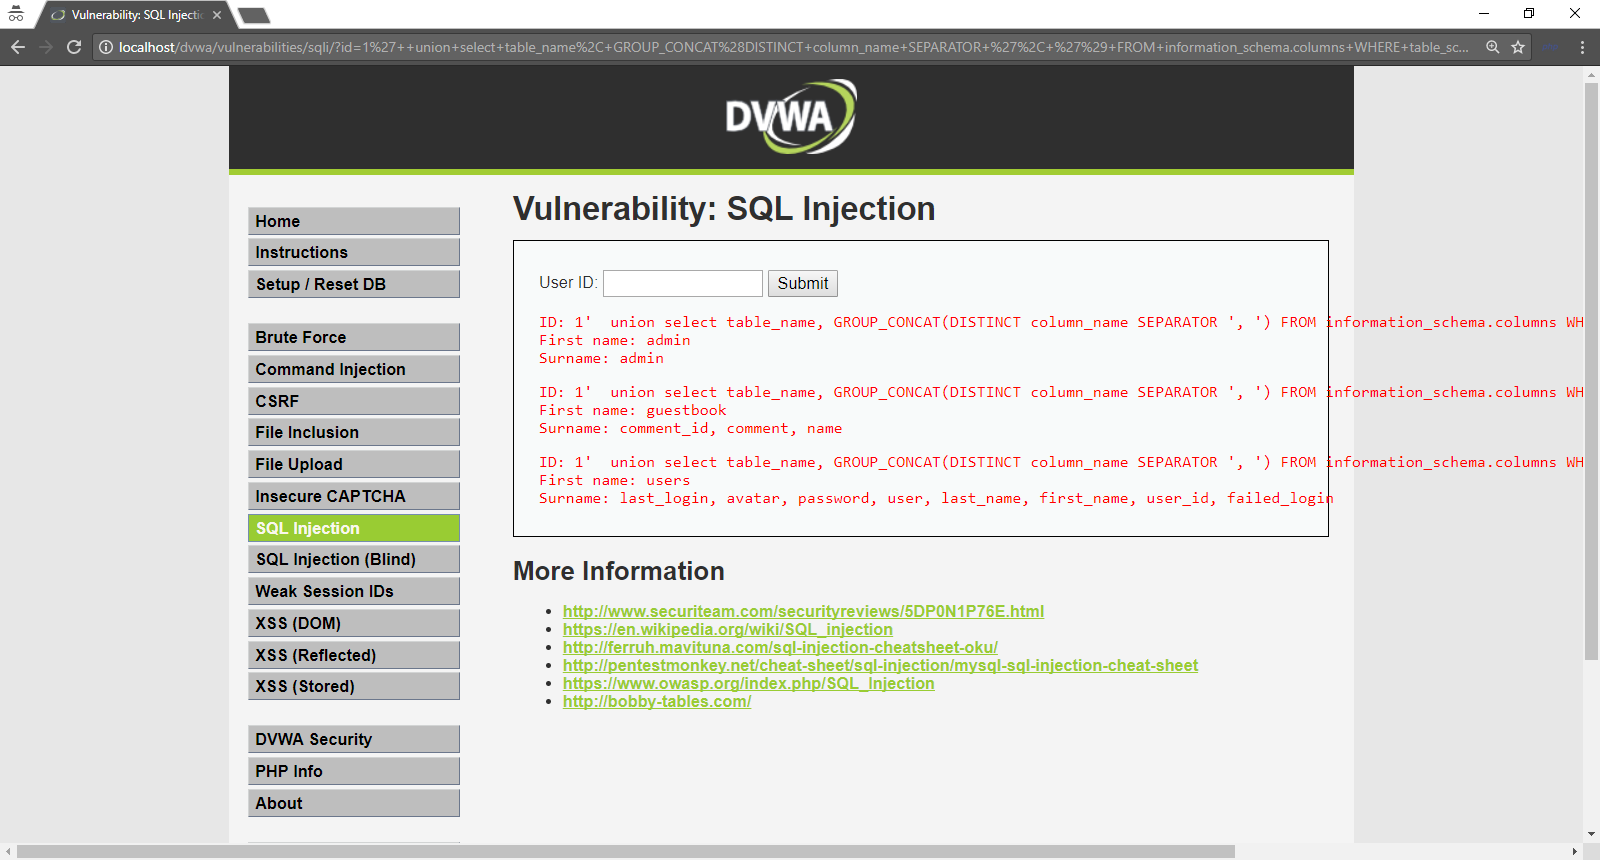
Task: Go to Setup / Reset DB
Action: pyautogui.click(x=354, y=284)
